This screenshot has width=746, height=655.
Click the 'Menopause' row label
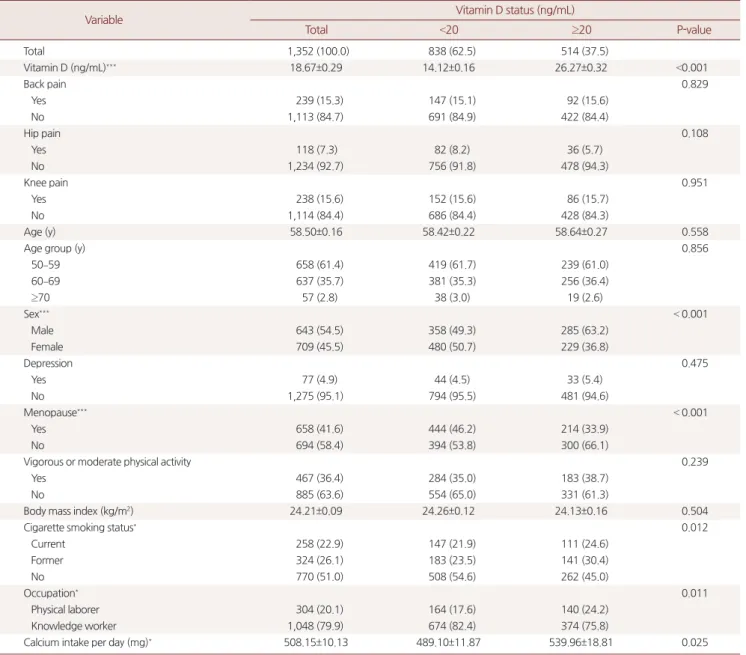(x=55, y=412)
